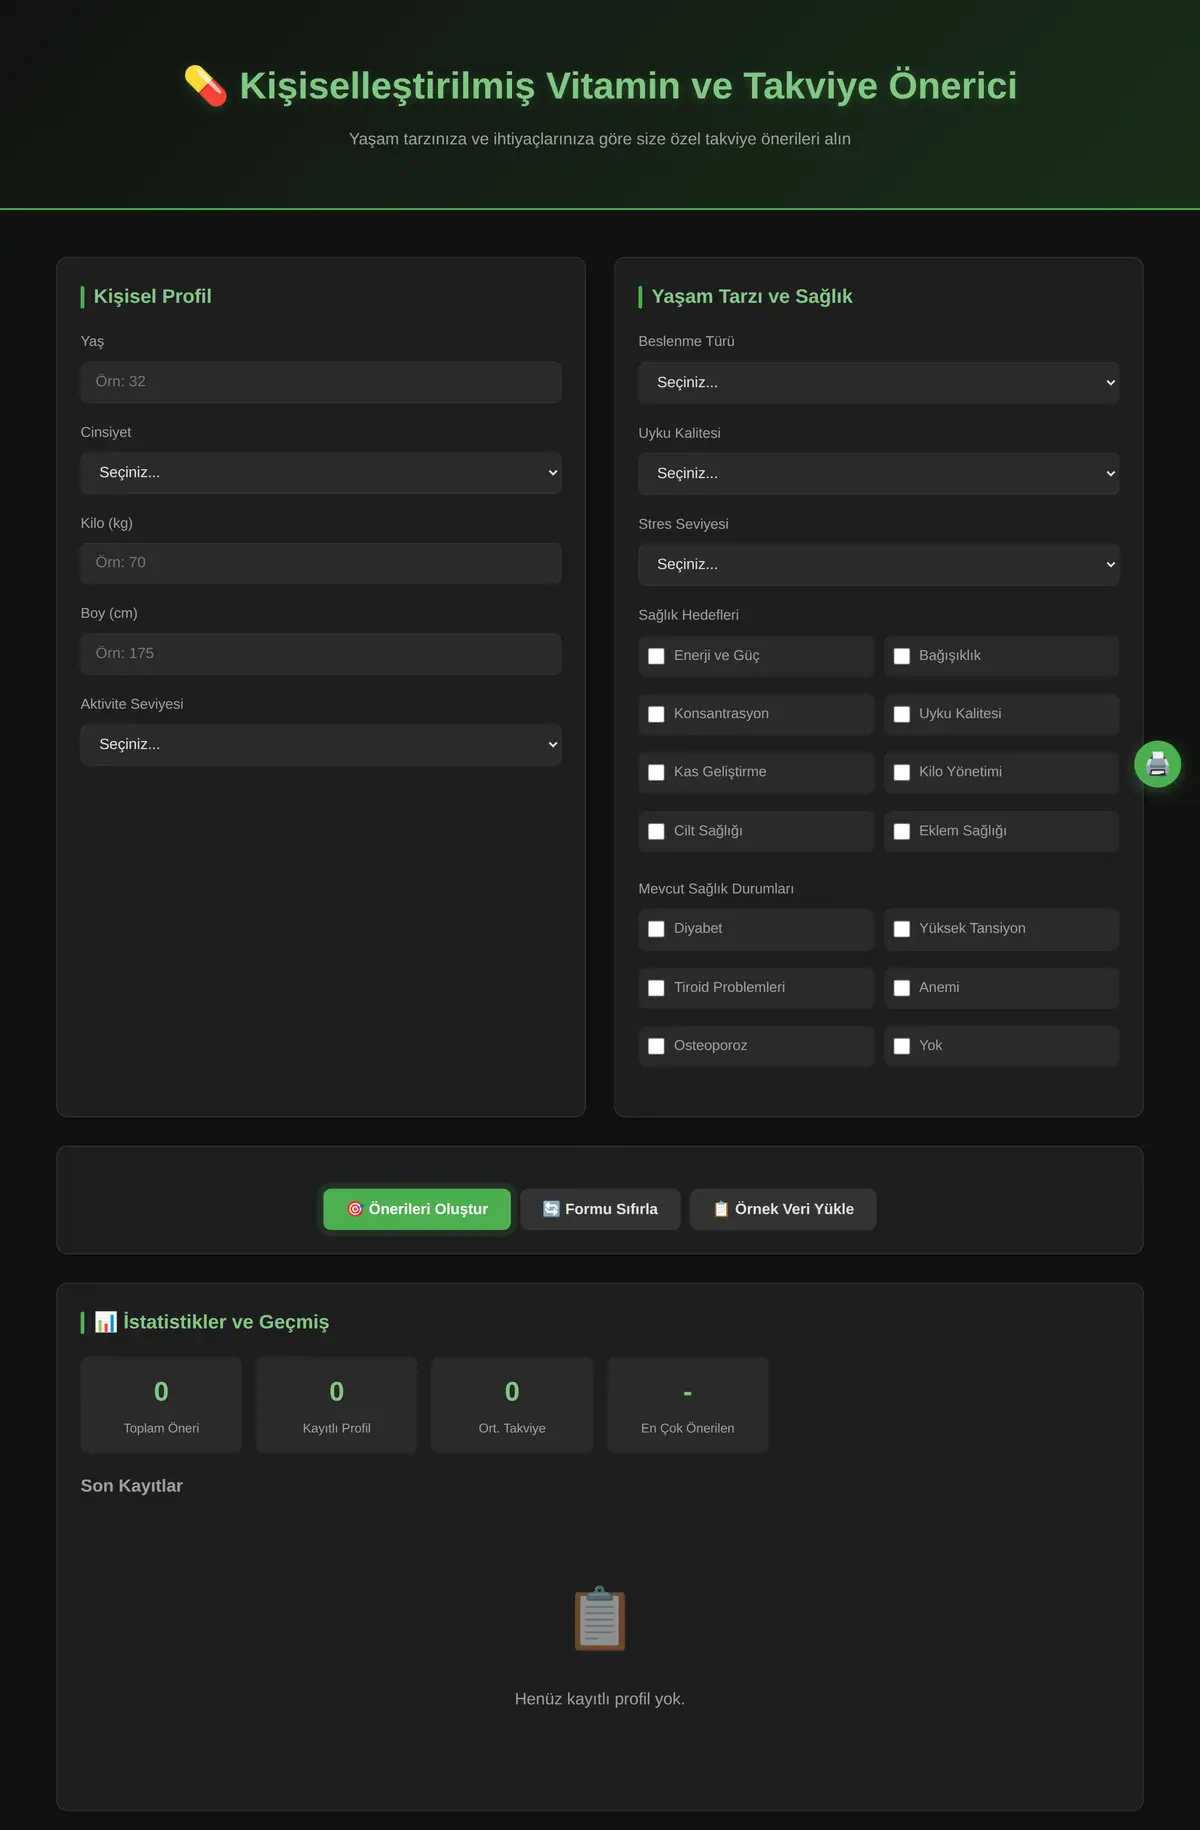Mark the Yok condition option
The width and height of the screenshot is (1200, 1830).
click(901, 1046)
